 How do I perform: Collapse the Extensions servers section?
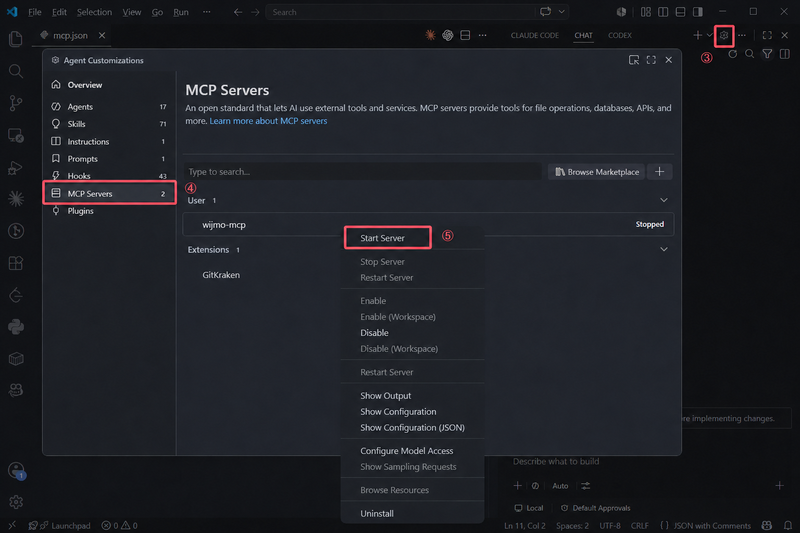pos(664,249)
